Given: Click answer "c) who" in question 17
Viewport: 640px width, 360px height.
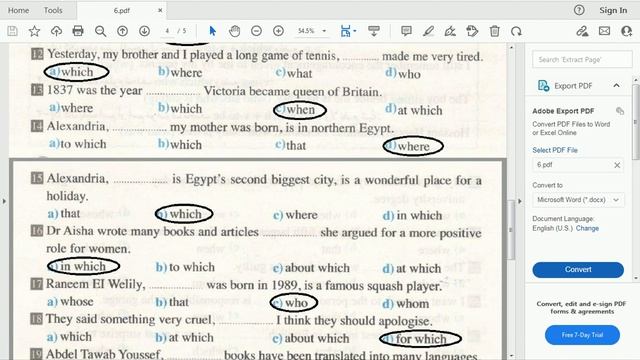Looking at the screenshot, I should point(293,303).
